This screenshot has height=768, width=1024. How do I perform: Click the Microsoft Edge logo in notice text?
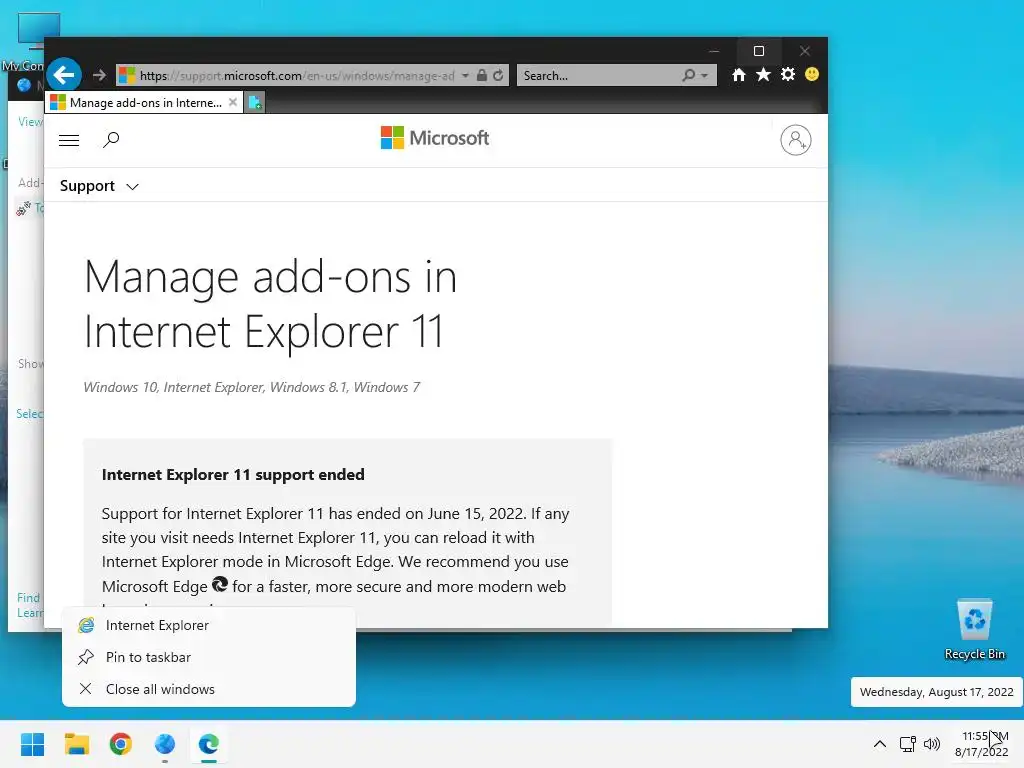[x=220, y=584]
